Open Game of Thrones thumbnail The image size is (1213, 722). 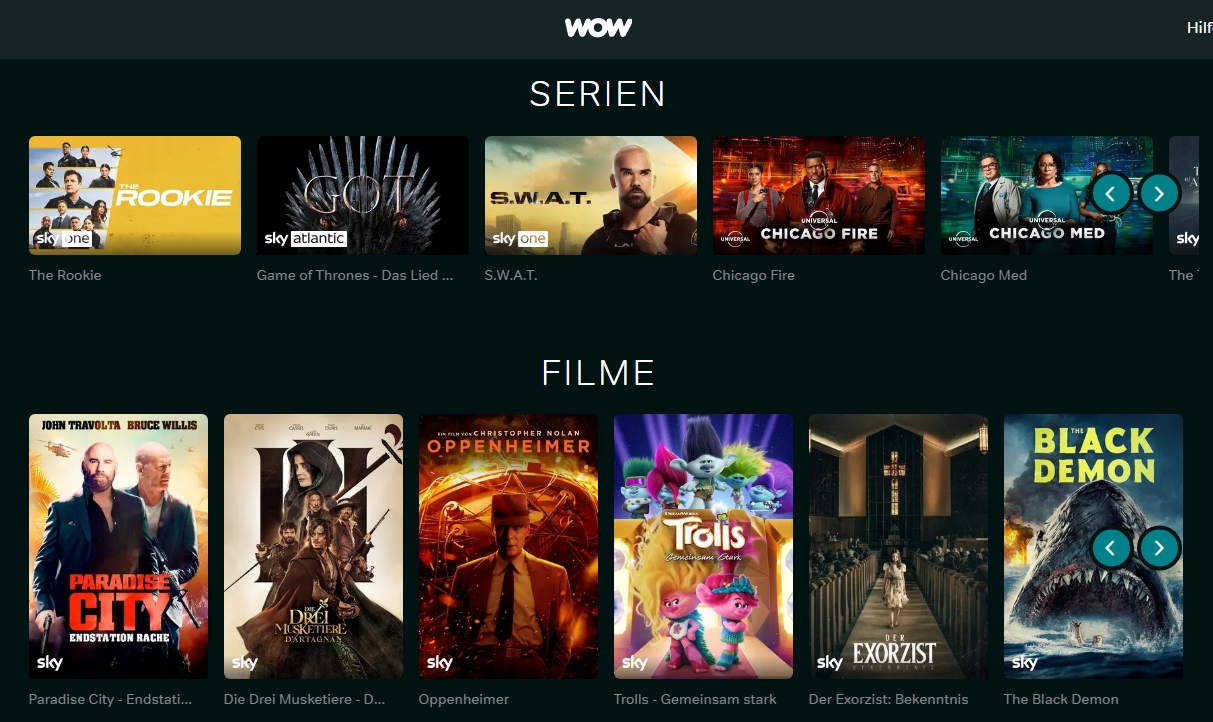(363, 195)
